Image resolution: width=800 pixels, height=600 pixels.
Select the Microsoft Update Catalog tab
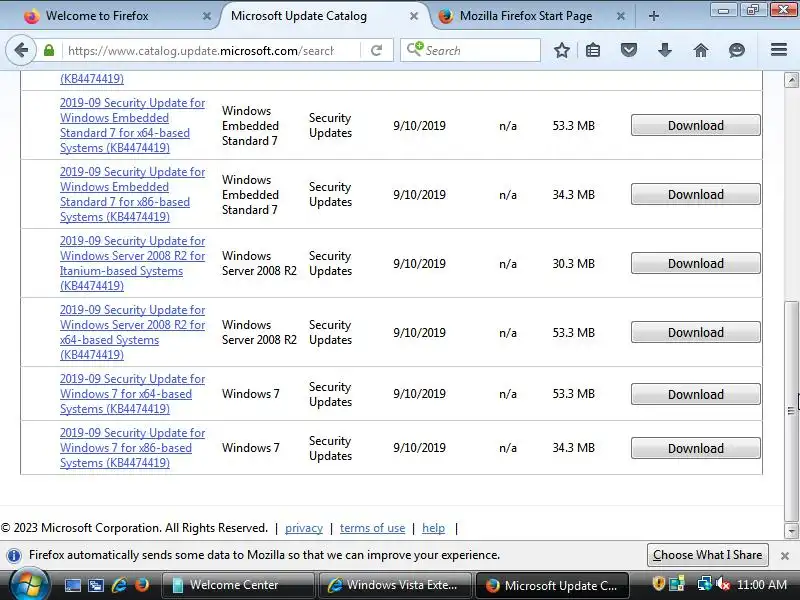(x=324, y=16)
